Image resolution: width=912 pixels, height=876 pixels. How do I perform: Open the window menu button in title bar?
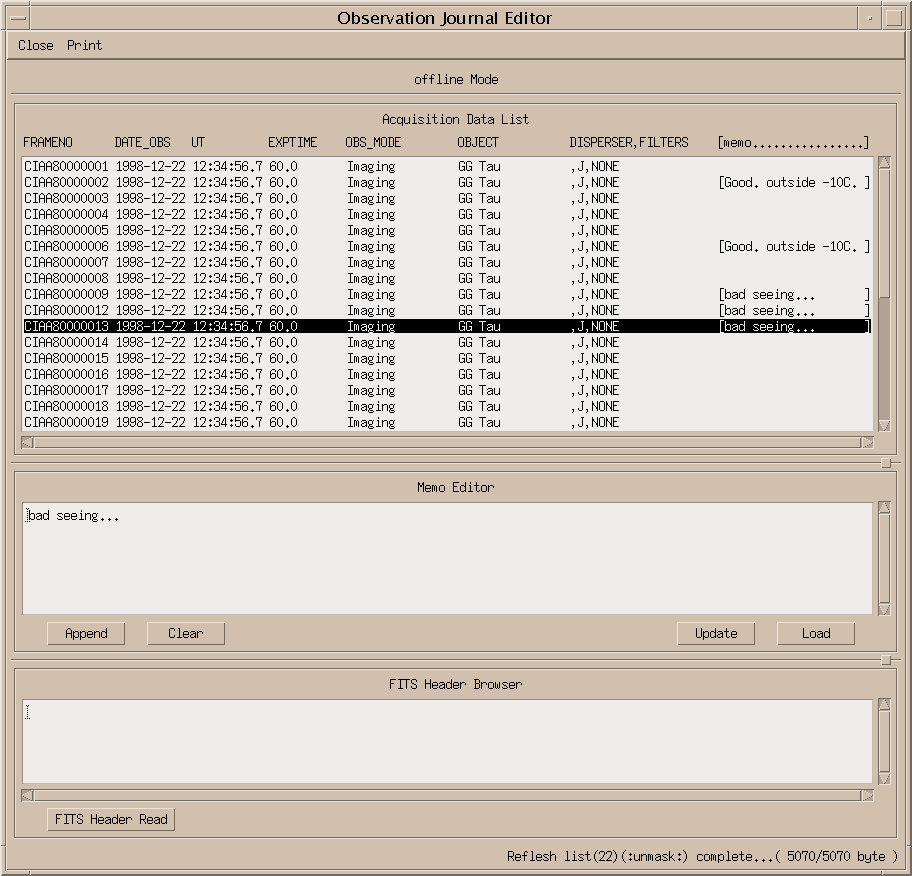pos(18,18)
